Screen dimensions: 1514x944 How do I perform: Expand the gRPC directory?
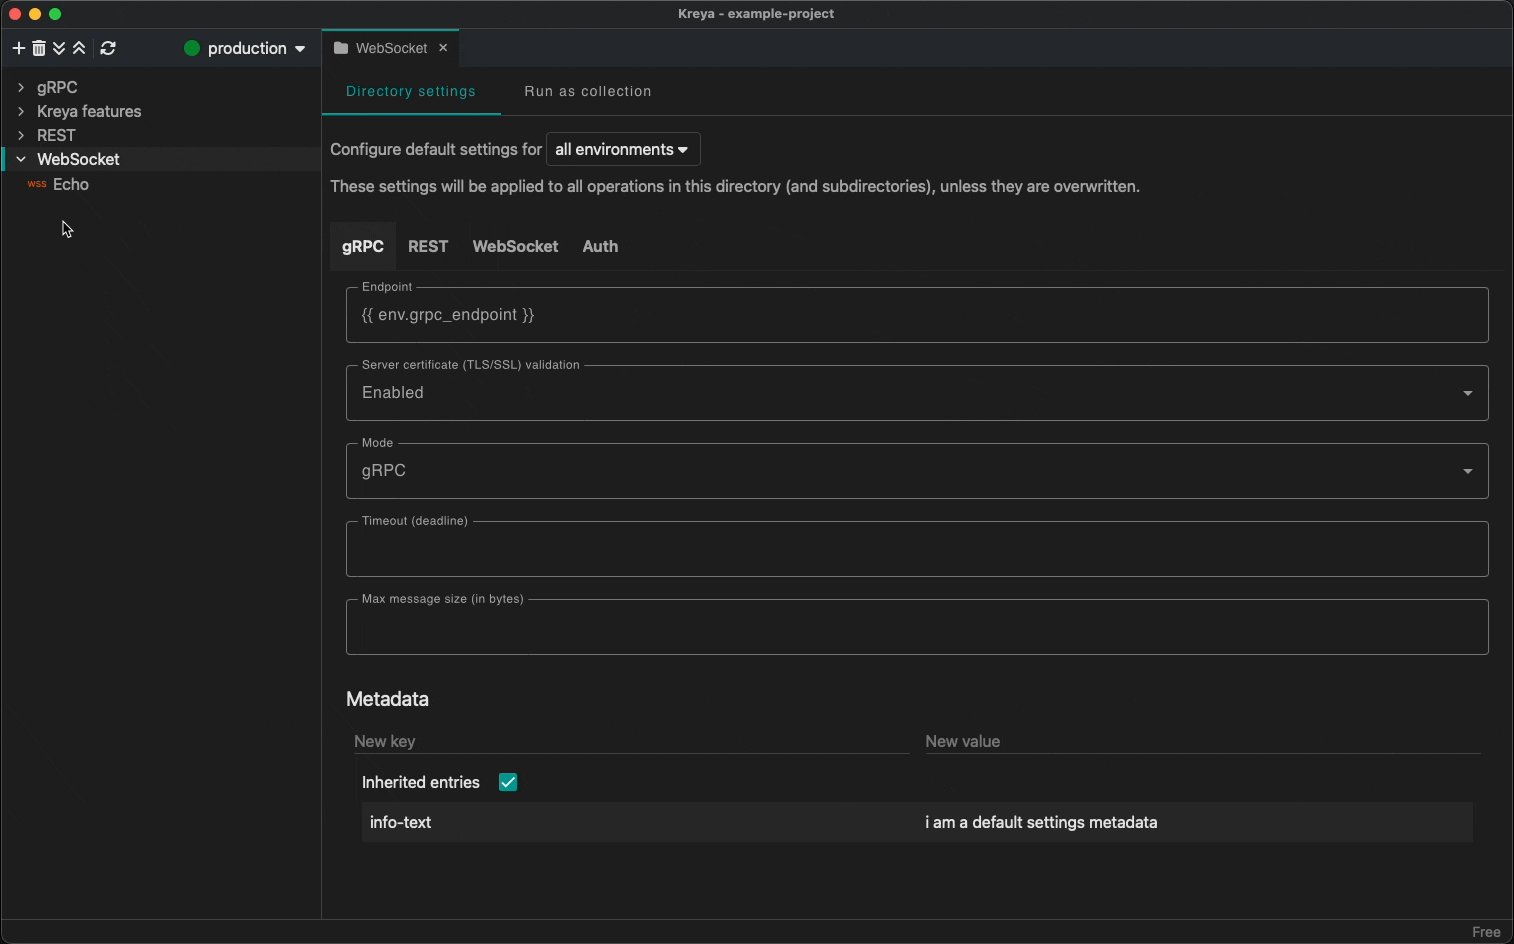[21, 87]
